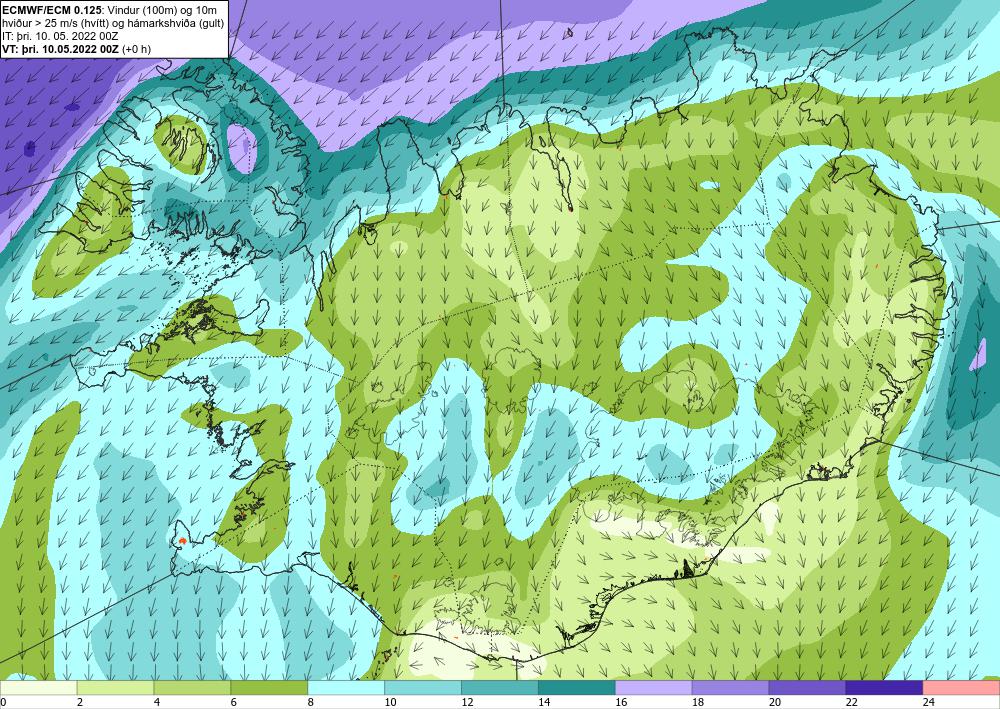The width and height of the screenshot is (1000, 709).
Task: Click the legend scale label "2"
Action: pos(80,702)
